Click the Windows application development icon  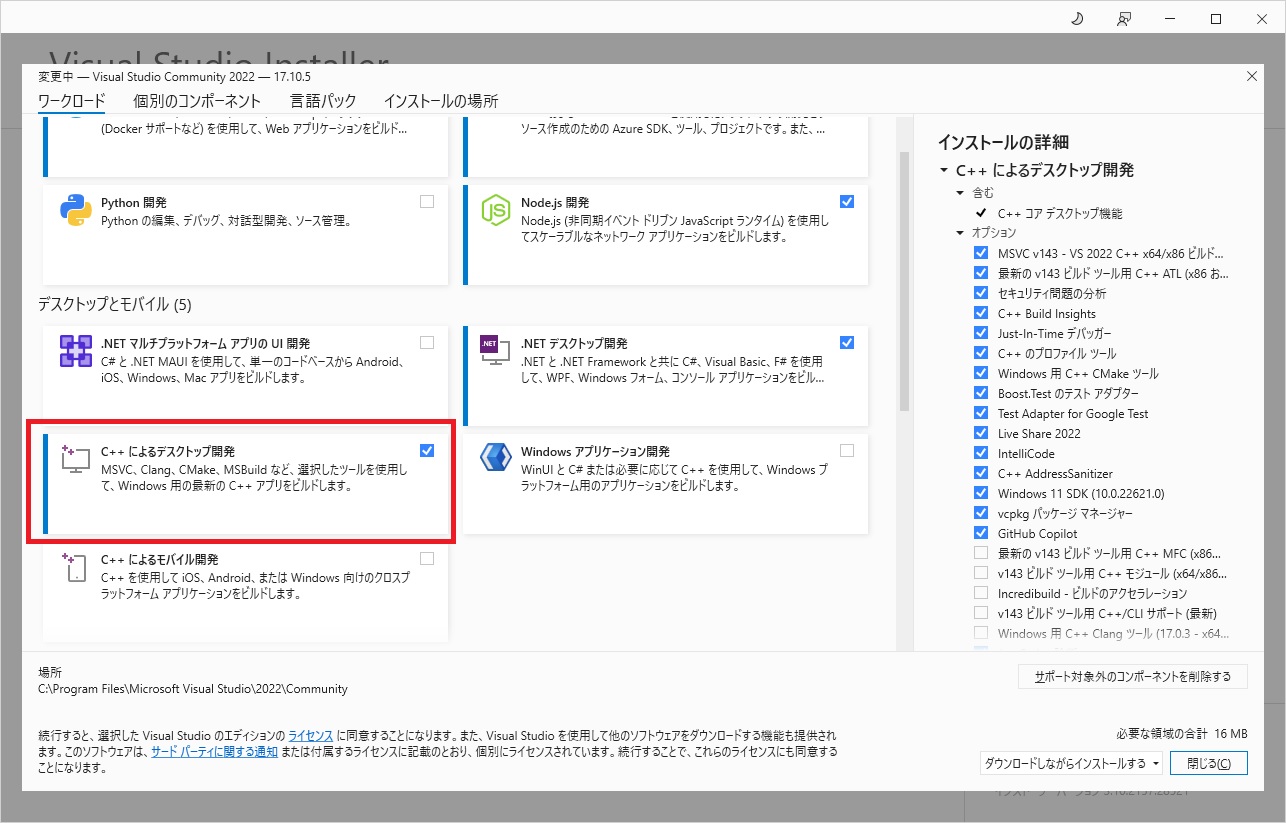[496, 457]
